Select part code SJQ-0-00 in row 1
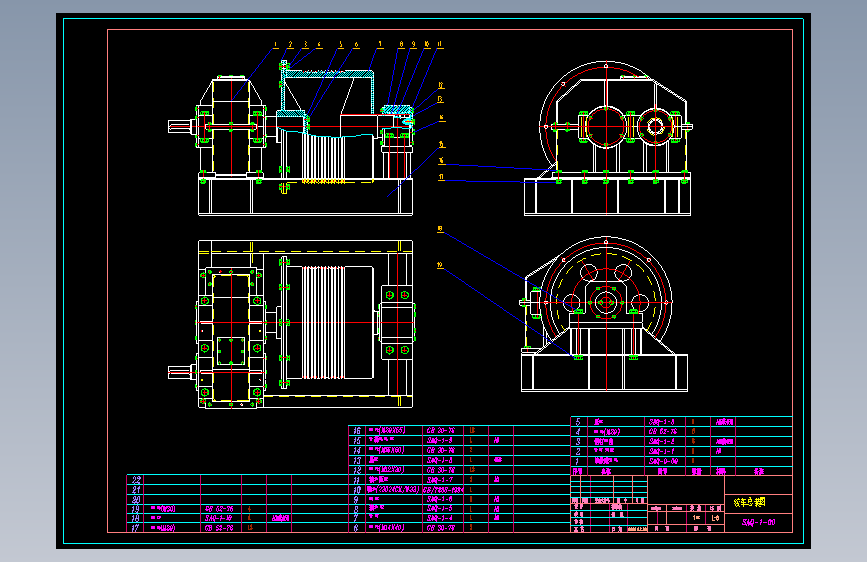Image resolution: width=867 pixels, height=562 pixels. [664, 461]
